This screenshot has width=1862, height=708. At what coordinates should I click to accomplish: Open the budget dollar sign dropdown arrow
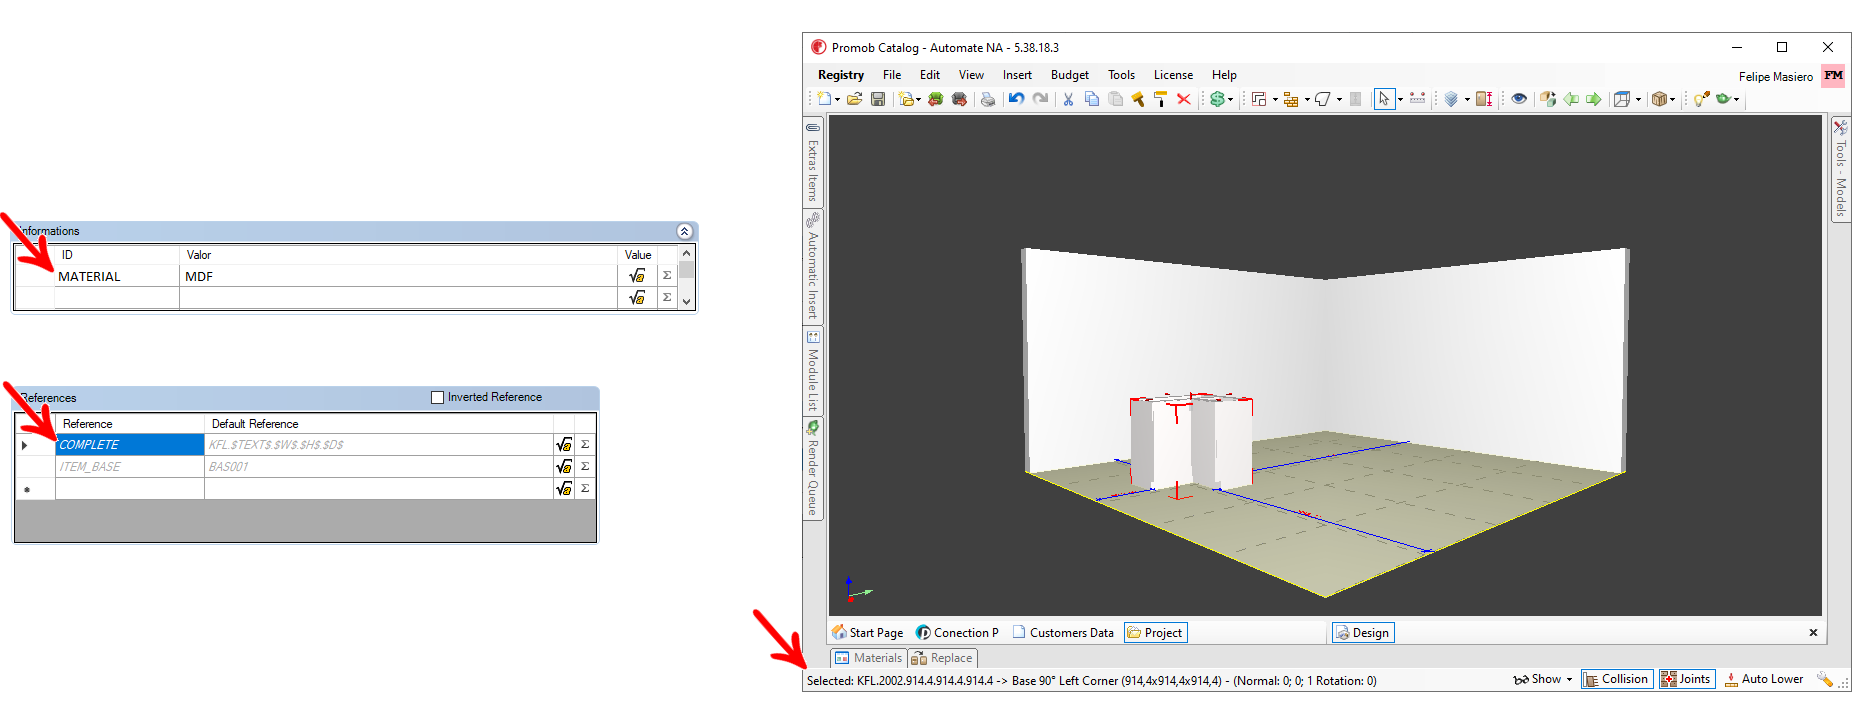(1230, 100)
